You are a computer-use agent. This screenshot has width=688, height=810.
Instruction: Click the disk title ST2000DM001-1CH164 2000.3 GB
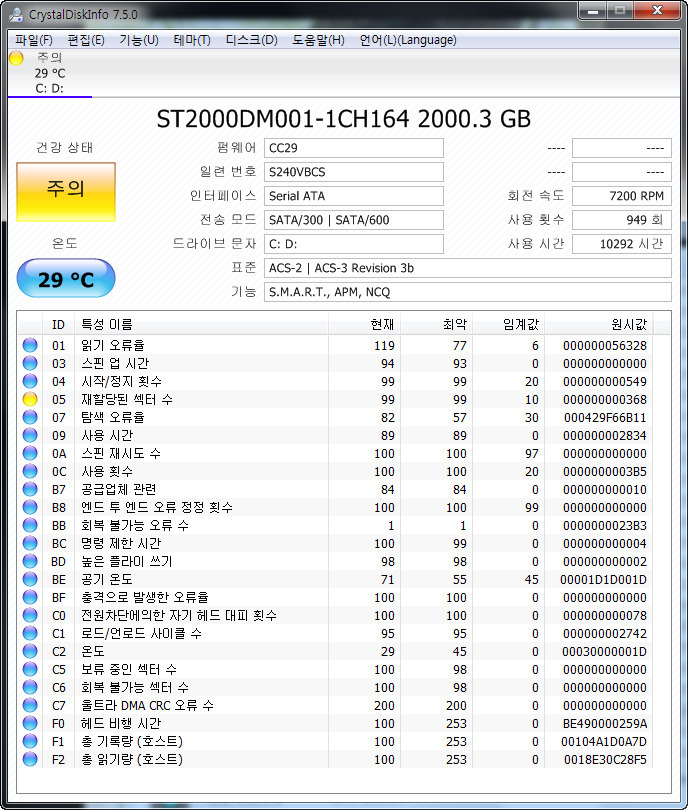[x=343, y=119]
